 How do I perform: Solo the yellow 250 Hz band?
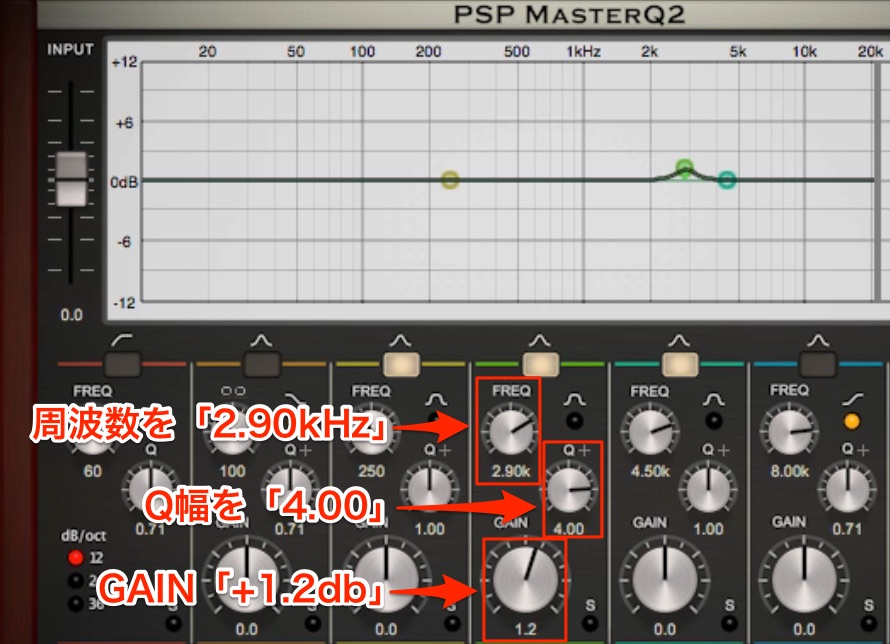coord(452,624)
